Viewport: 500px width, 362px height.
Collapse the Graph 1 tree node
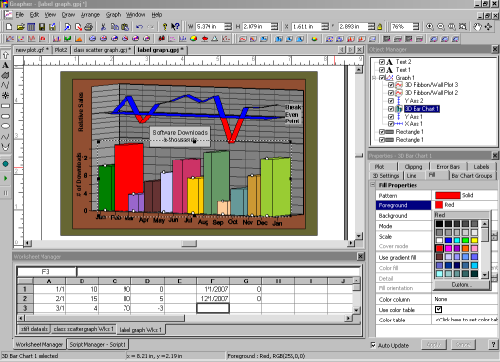tap(374, 78)
